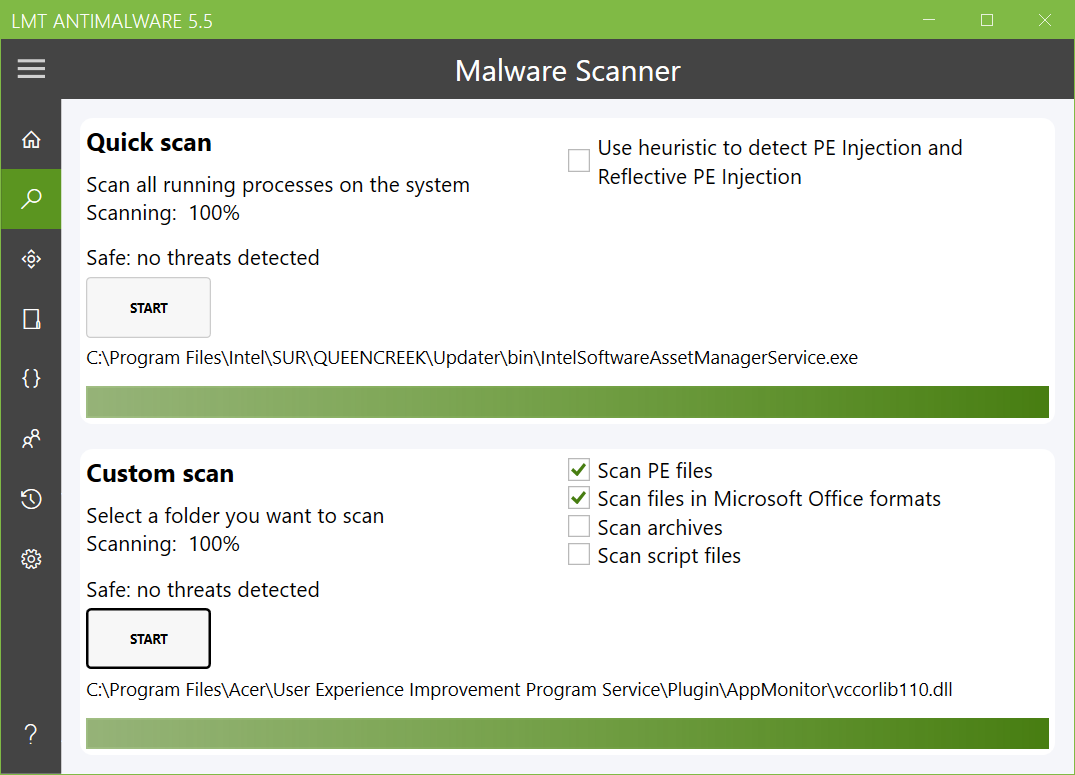This screenshot has height=775, width=1075.
Task: Enable heuristic PE Injection detection checkbox
Action: pyautogui.click(x=579, y=160)
